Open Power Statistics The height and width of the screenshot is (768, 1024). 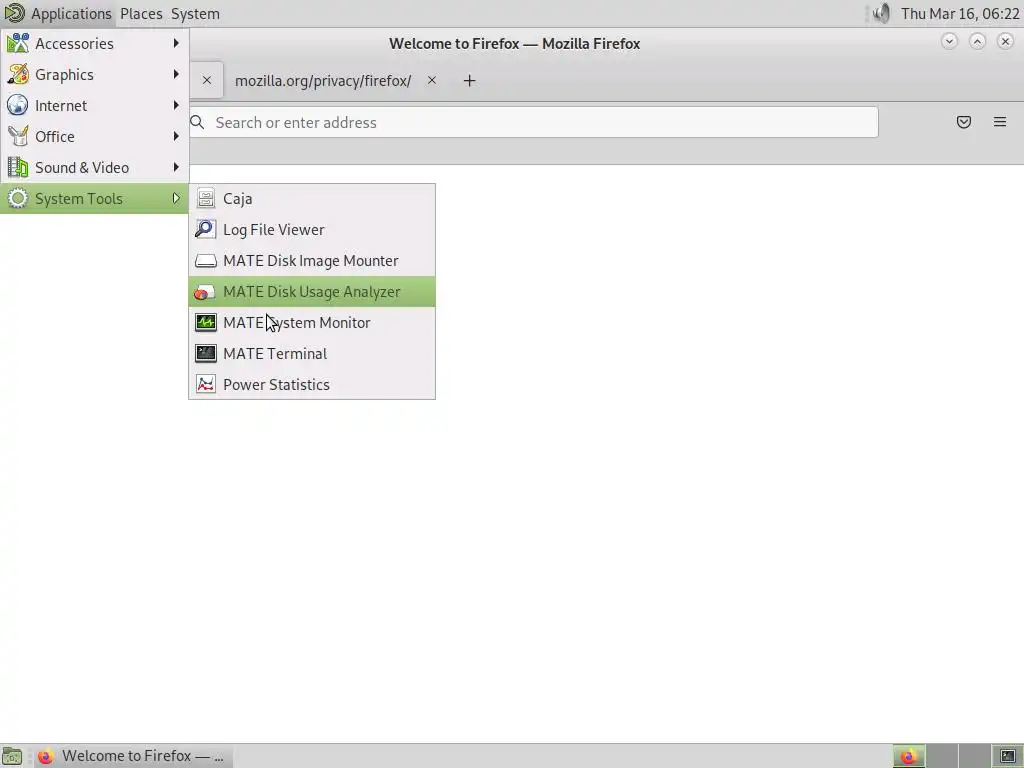[312, 385]
